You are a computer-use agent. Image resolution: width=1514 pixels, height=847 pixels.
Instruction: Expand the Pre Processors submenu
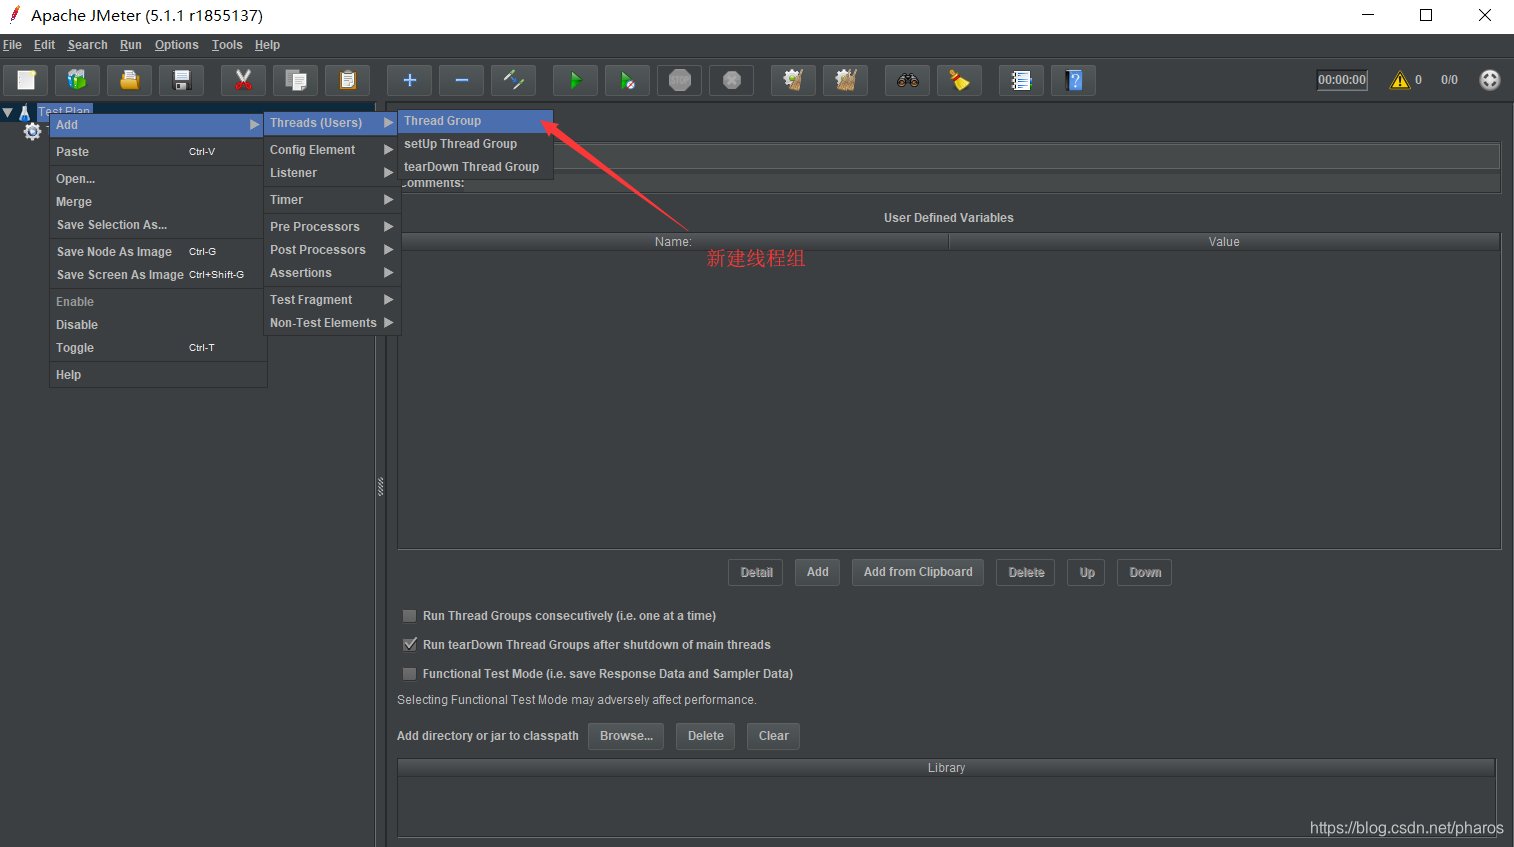coord(331,227)
